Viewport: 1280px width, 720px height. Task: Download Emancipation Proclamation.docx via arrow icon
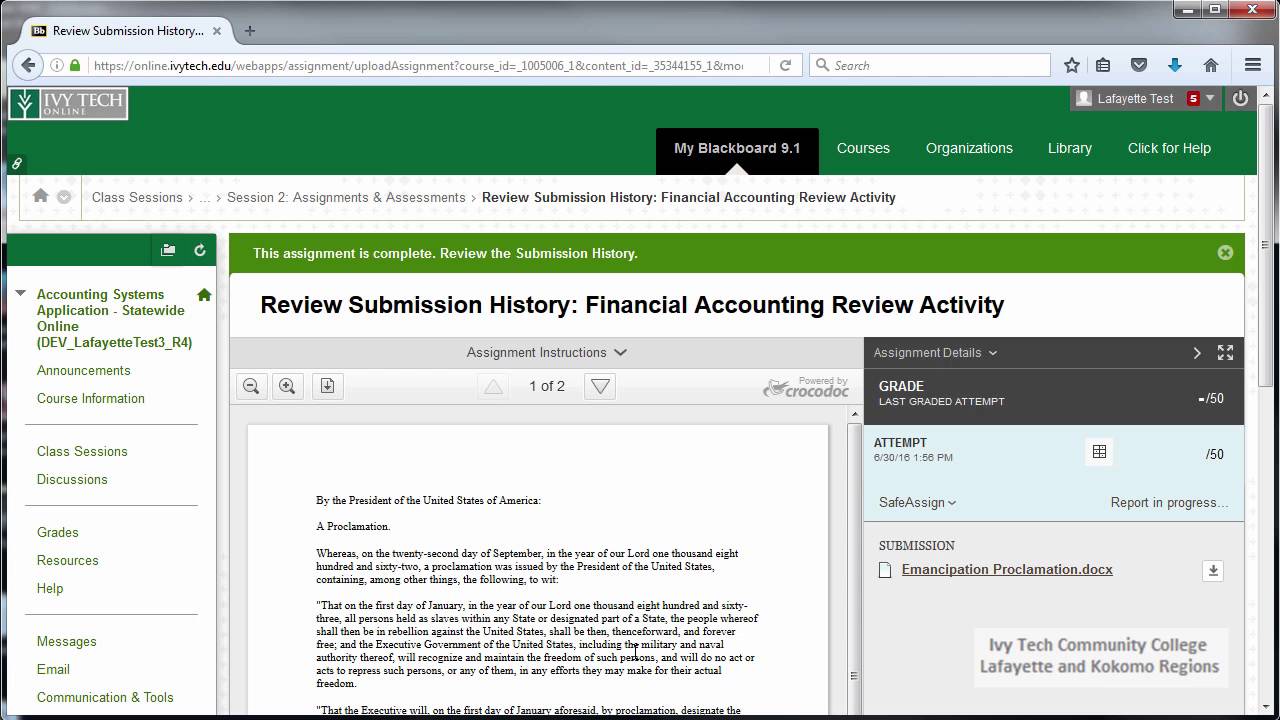click(1212, 571)
